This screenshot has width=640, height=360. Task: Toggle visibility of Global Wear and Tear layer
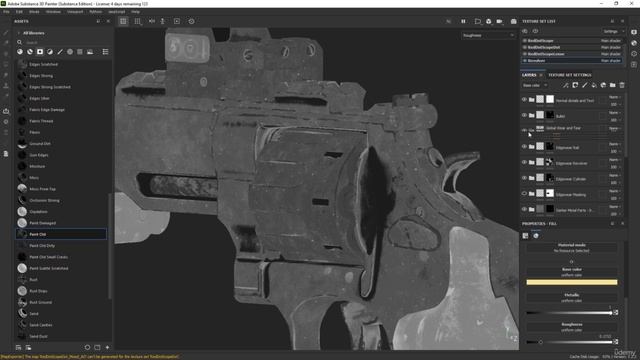tap(524, 130)
